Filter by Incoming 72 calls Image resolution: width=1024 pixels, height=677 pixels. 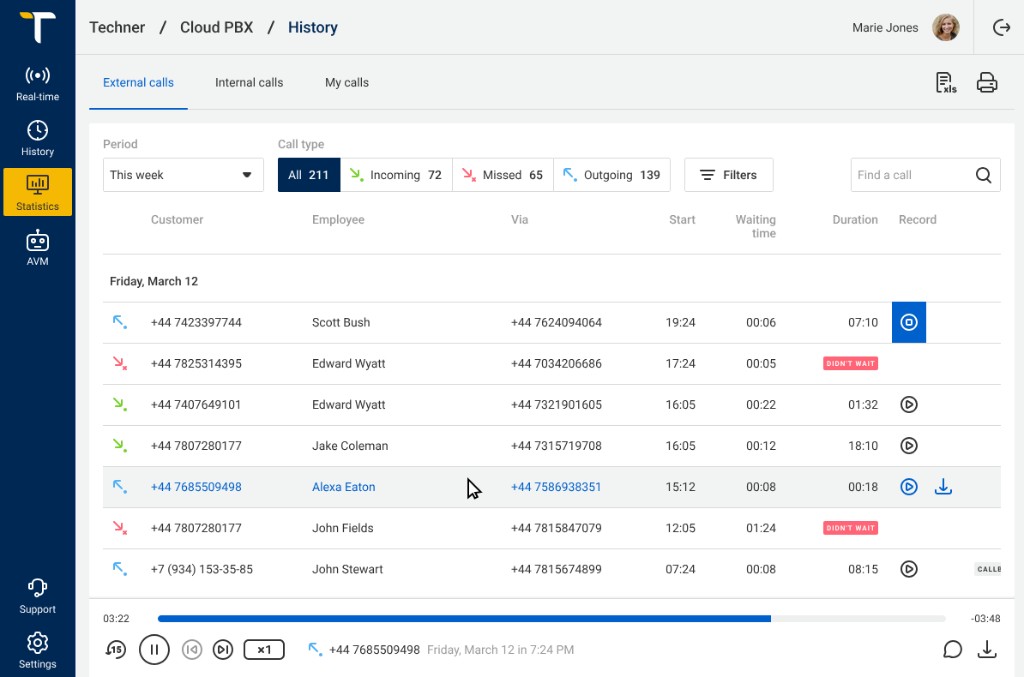point(396,175)
